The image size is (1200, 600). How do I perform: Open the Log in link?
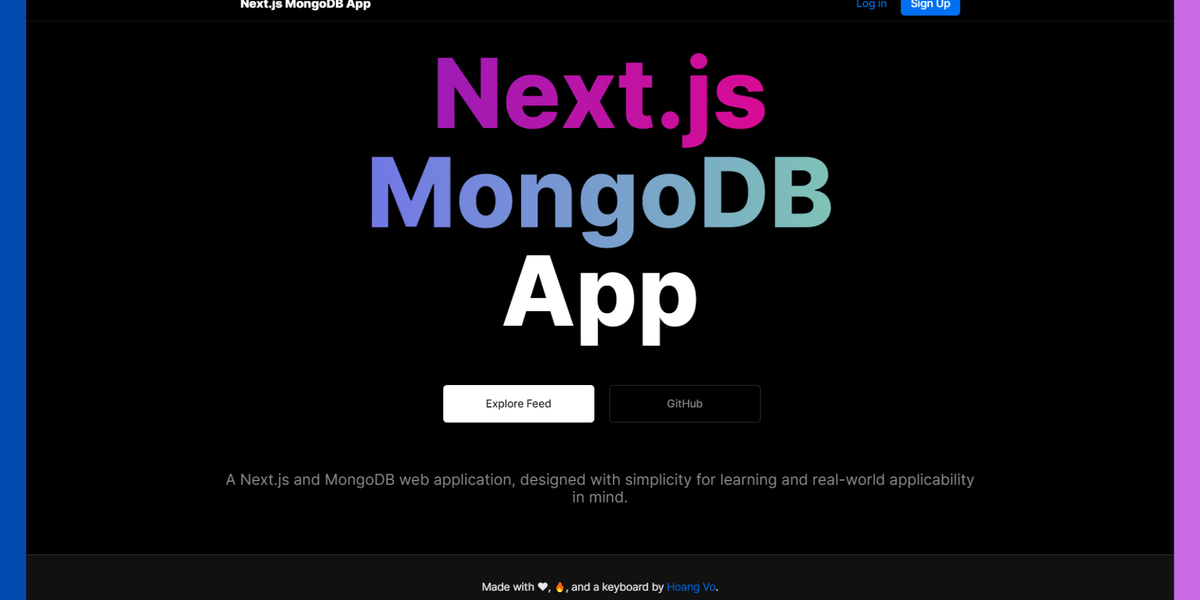(x=871, y=5)
